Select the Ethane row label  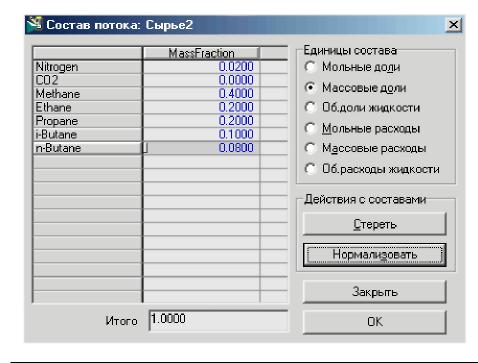(x=88, y=107)
